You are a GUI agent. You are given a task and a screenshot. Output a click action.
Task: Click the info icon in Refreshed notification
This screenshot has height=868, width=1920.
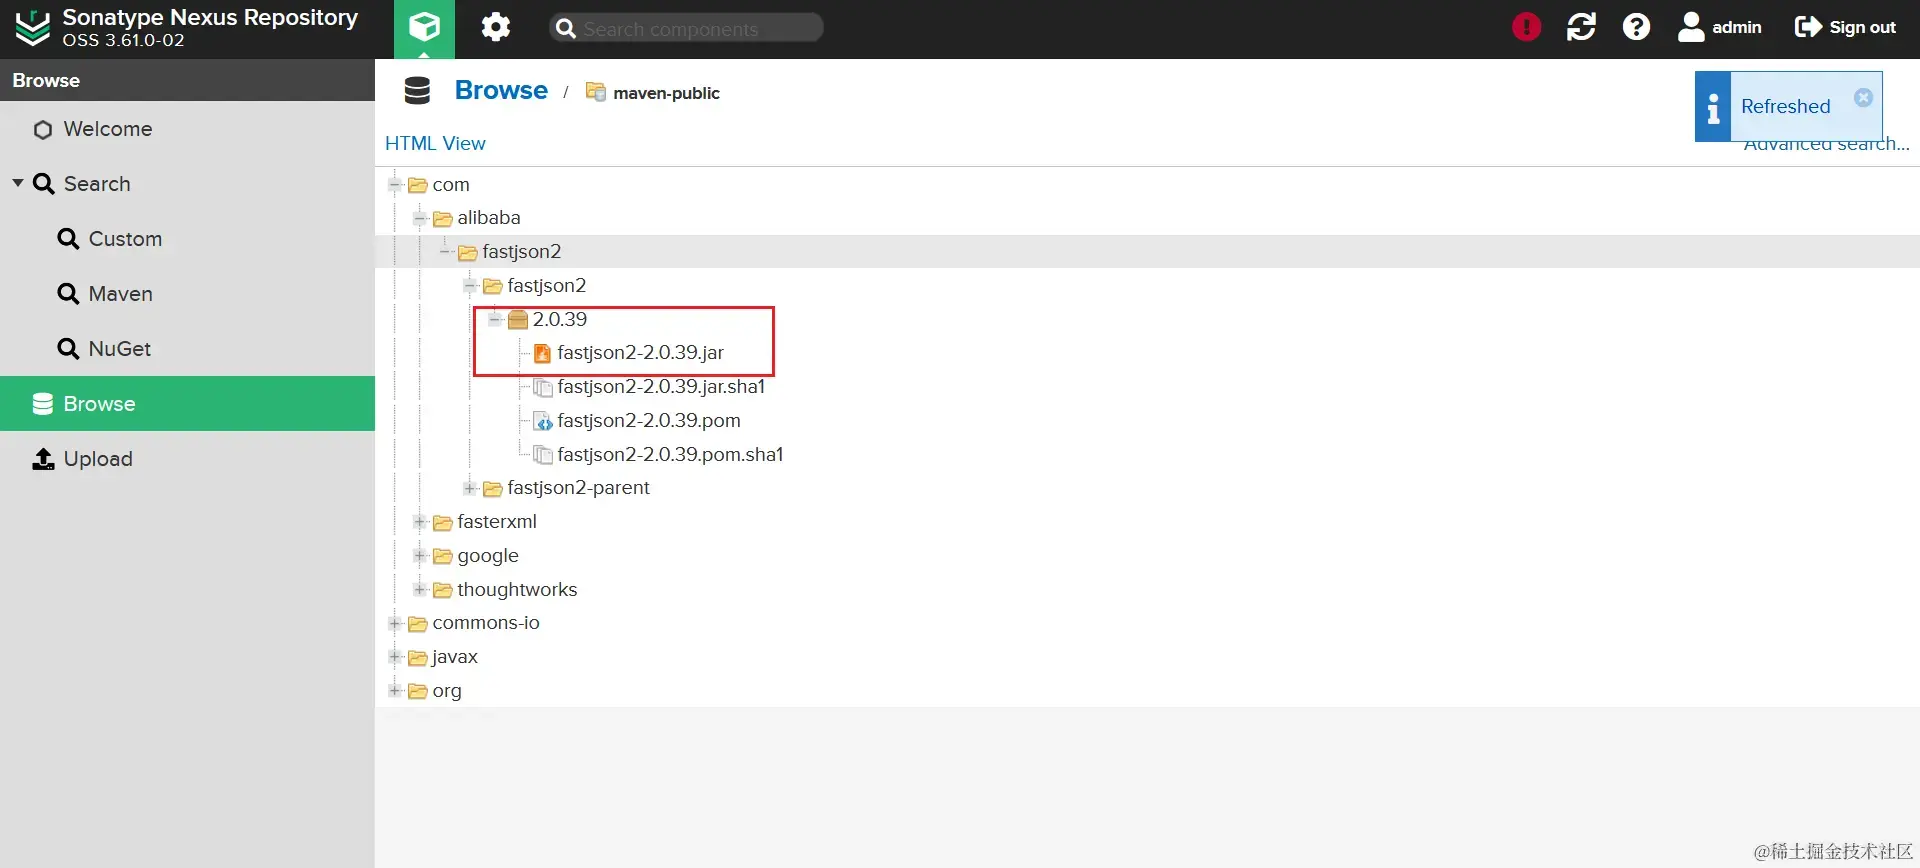pos(1713,107)
